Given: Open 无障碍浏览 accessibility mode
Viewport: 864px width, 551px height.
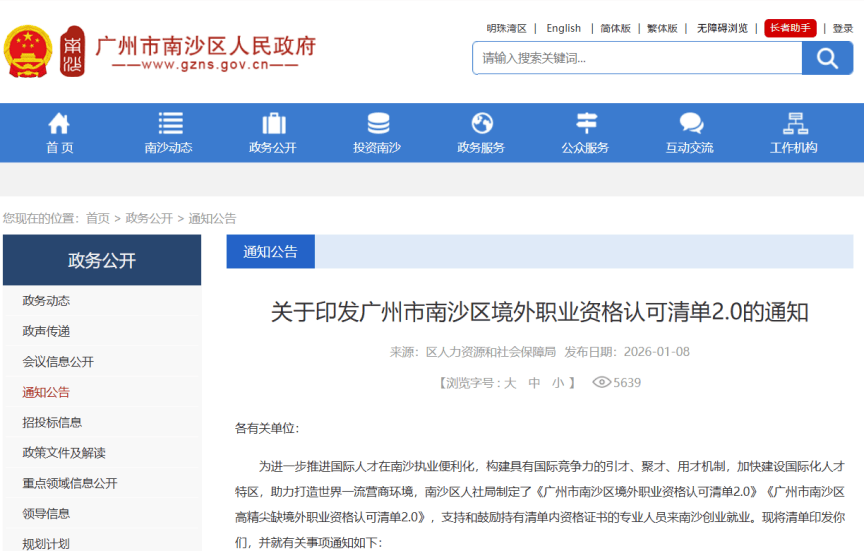Looking at the screenshot, I should pyautogui.click(x=722, y=28).
